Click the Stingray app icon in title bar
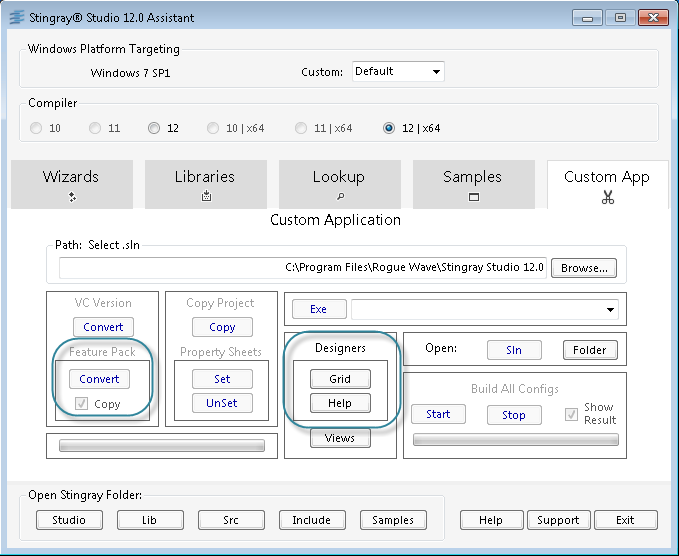 click(x=17, y=17)
